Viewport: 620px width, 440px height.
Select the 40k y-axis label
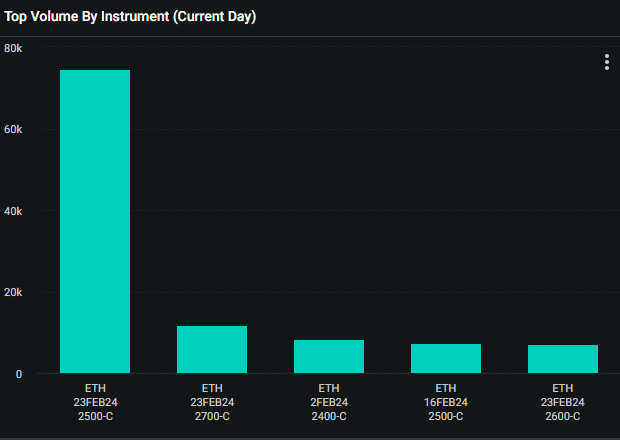pyautogui.click(x=14, y=212)
